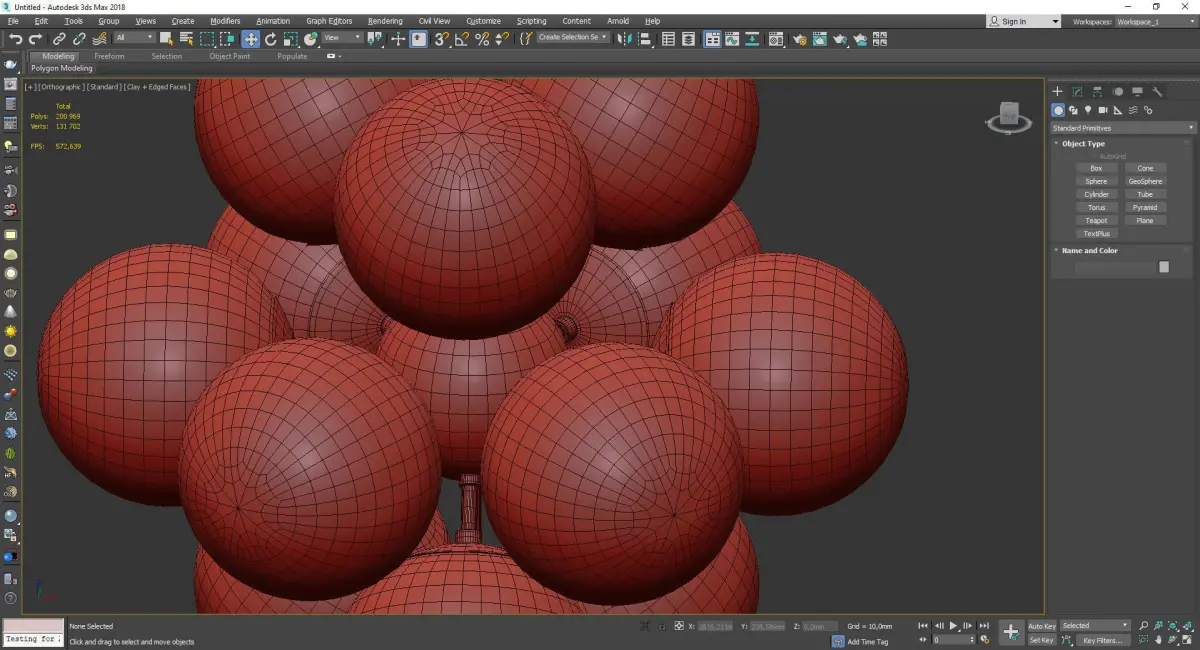Viewport: 1200px width, 650px height.
Task: Click the GeoSphere primitive button
Action: (x=1145, y=181)
